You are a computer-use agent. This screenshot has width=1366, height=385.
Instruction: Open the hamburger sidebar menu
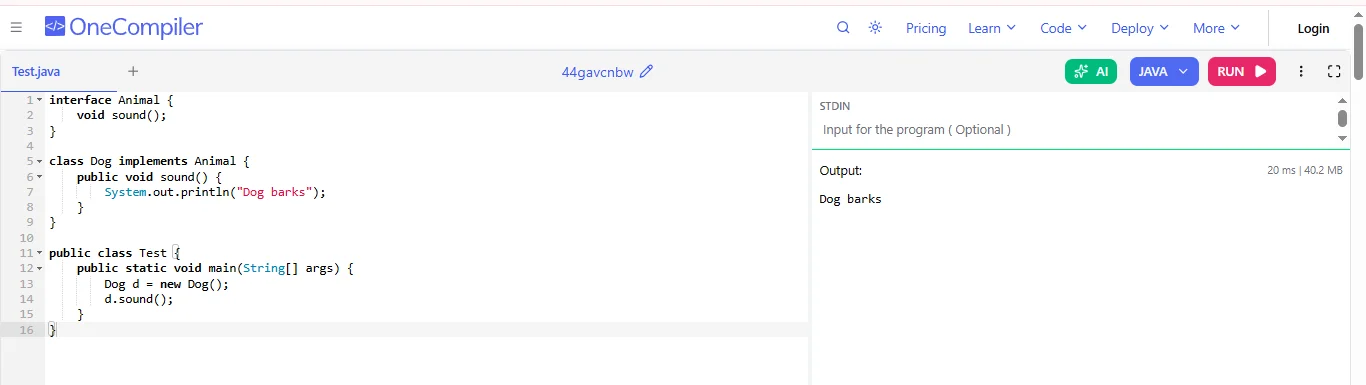click(x=16, y=28)
